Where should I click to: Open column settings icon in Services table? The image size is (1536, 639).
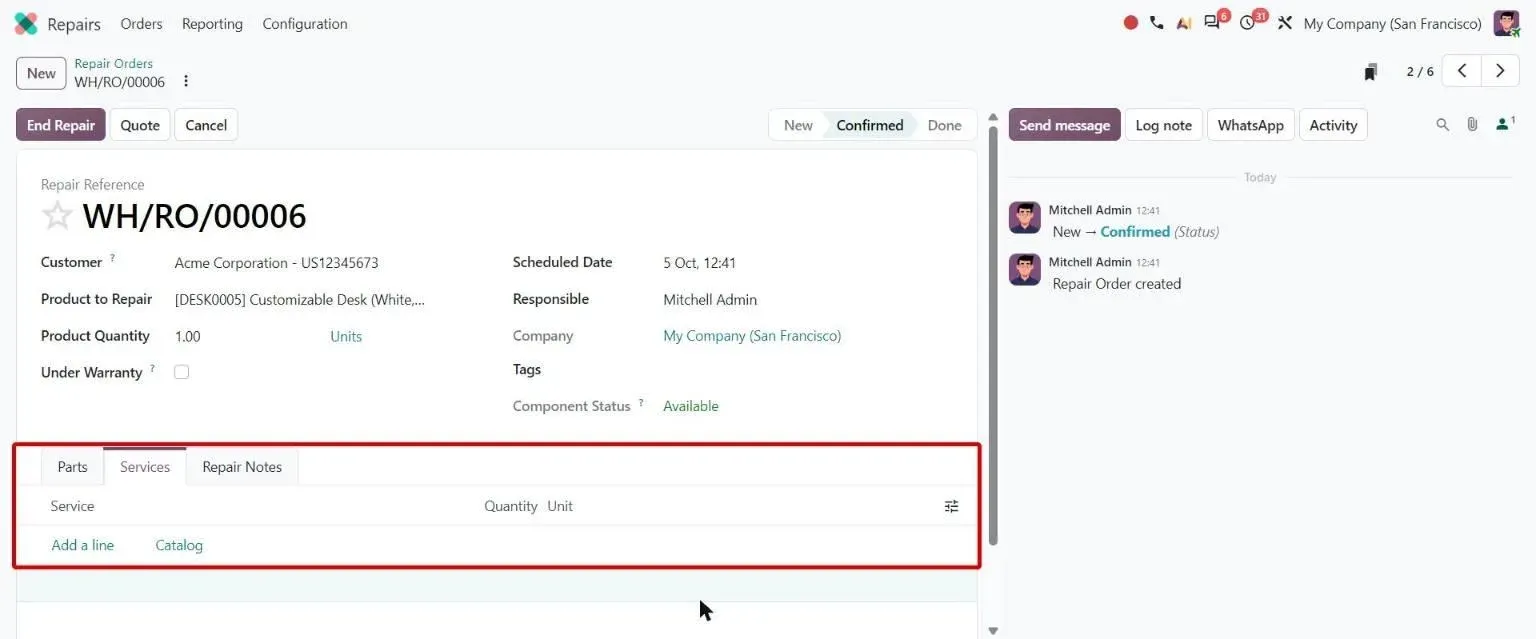coord(951,507)
